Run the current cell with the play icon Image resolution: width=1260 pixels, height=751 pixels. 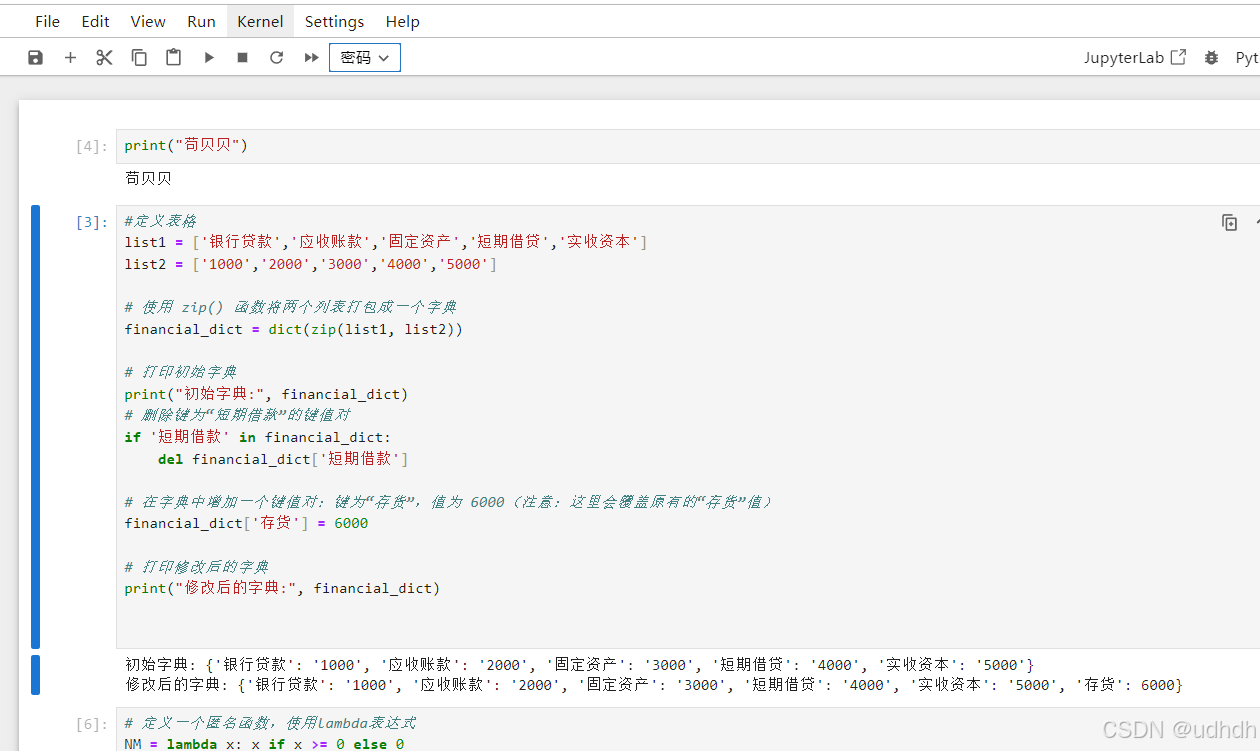pyautogui.click(x=208, y=57)
